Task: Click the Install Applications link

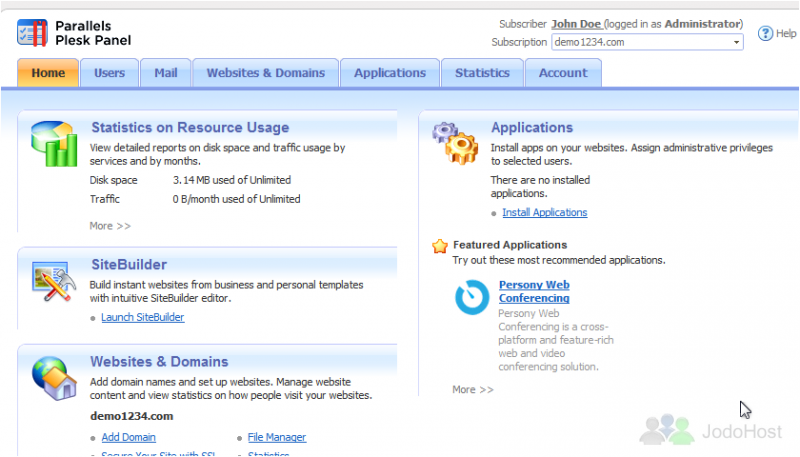Action: tap(544, 212)
